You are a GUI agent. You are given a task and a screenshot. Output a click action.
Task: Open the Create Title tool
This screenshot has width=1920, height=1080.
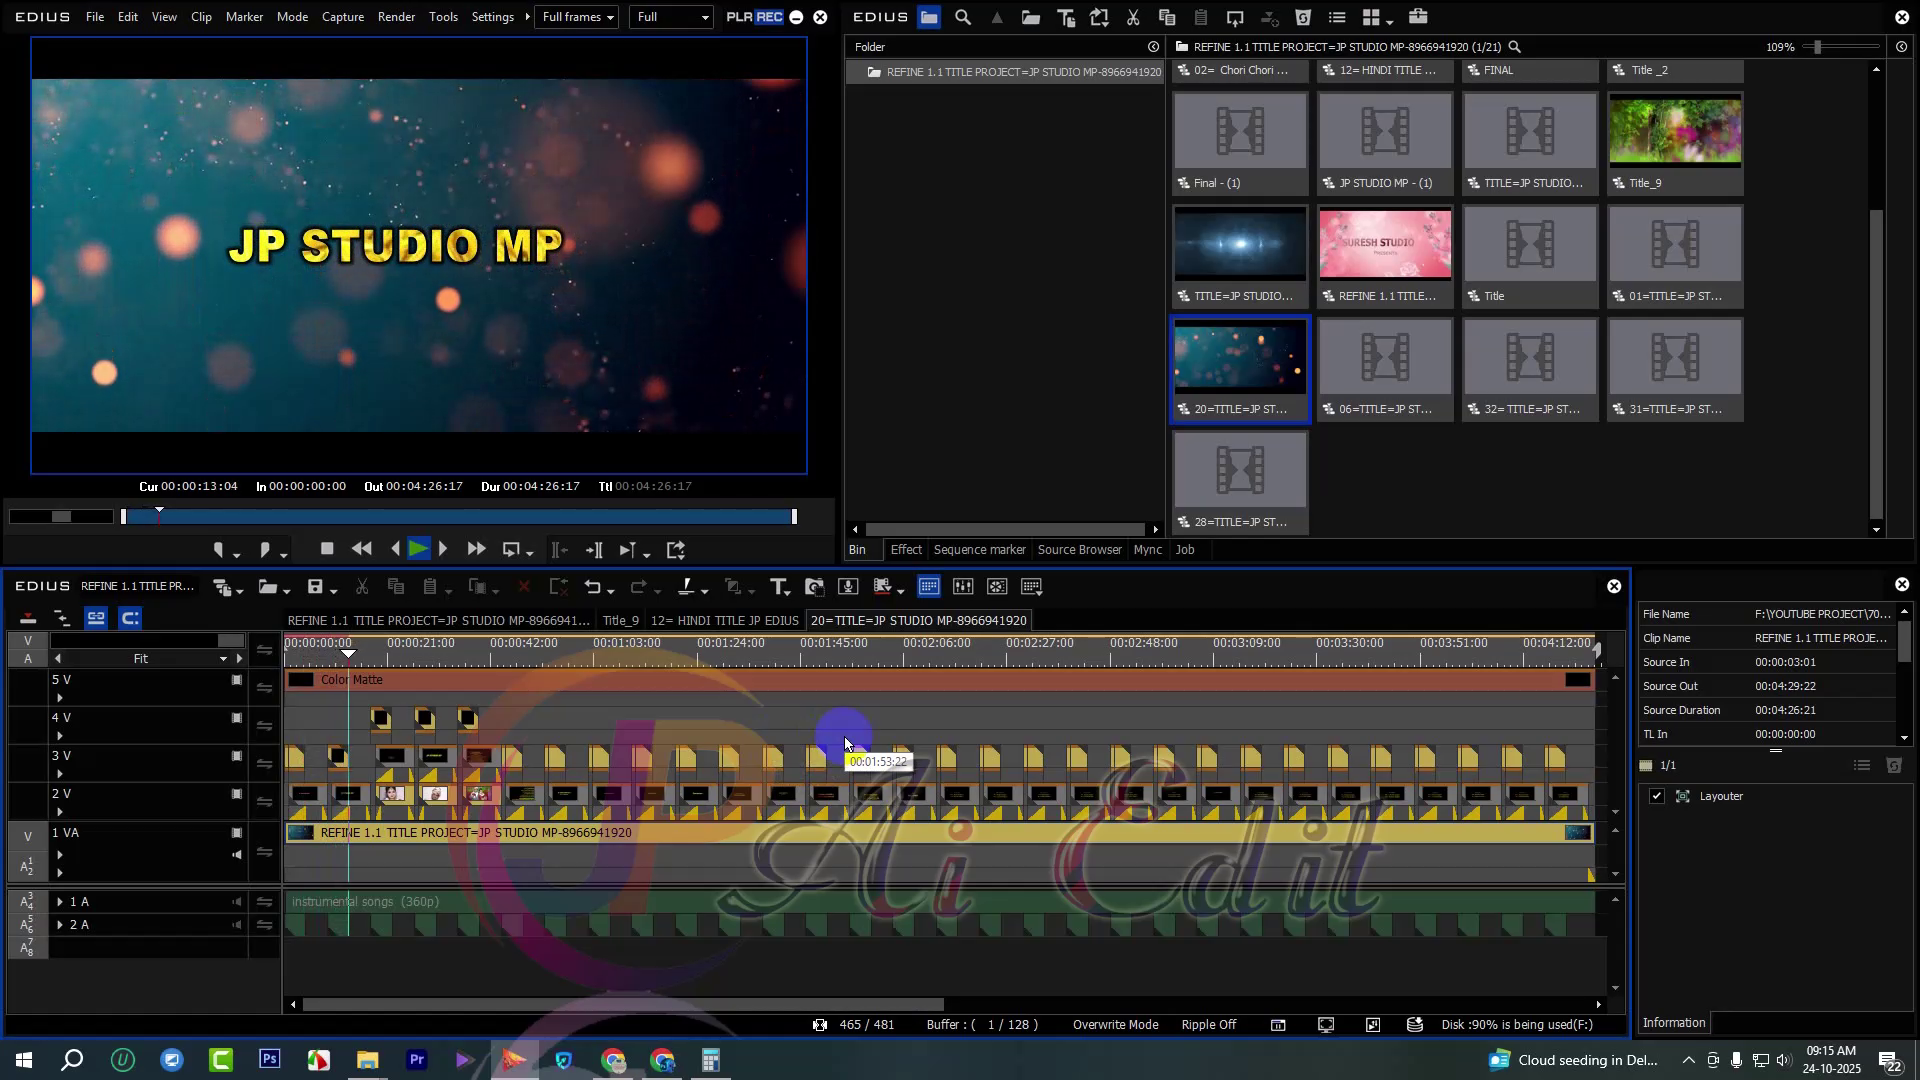778,587
